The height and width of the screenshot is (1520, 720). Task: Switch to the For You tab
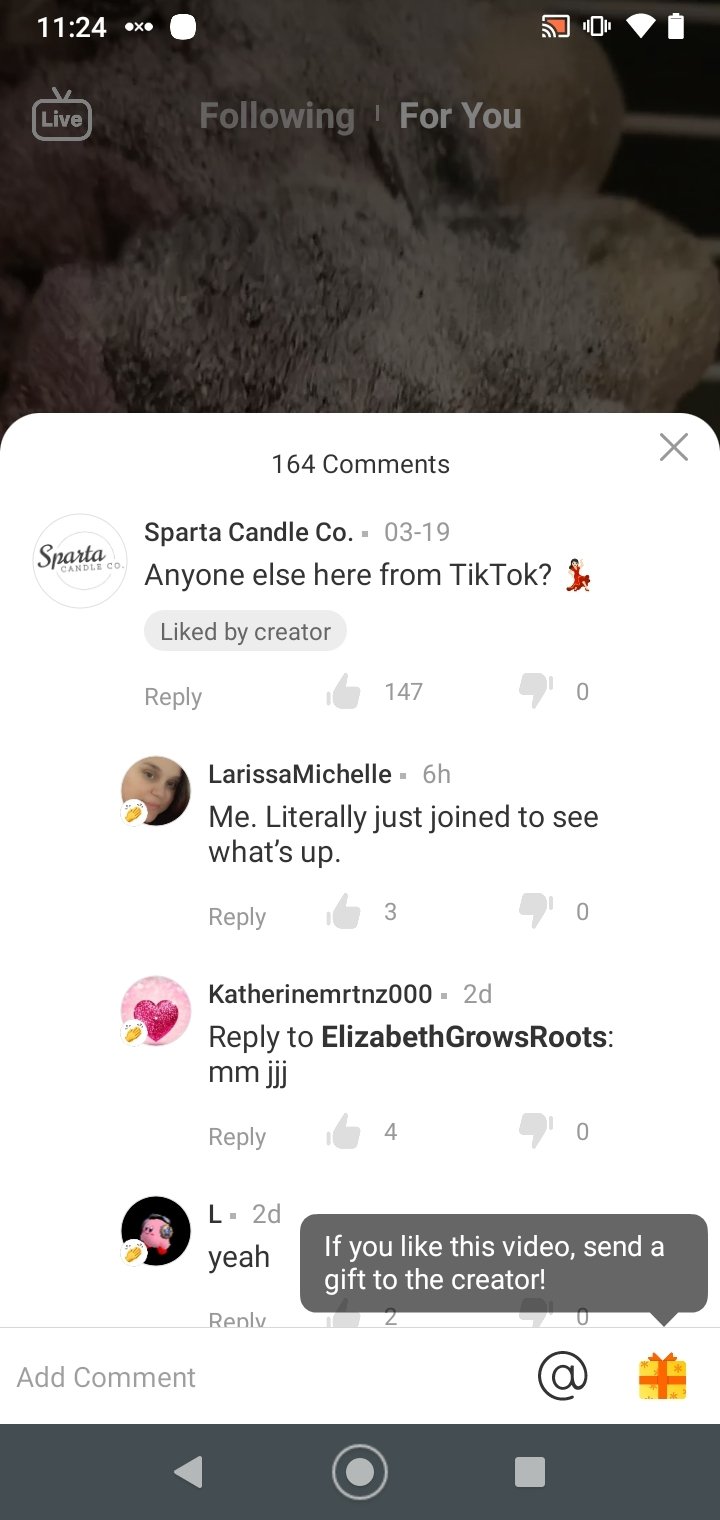tap(460, 116)
